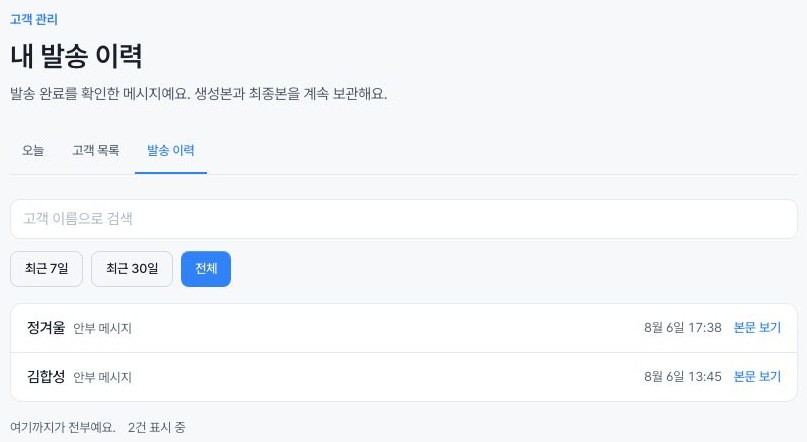Click the 2건 표시 중 count text
The width and height of the screenshot is (807, 442).
157,428
